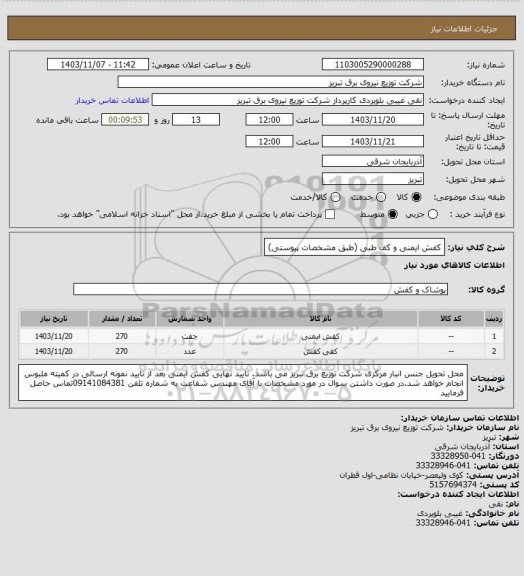This screenshot has height=576, width=524.
Task: Click the remaining days field showing 13
Action: 196,120
